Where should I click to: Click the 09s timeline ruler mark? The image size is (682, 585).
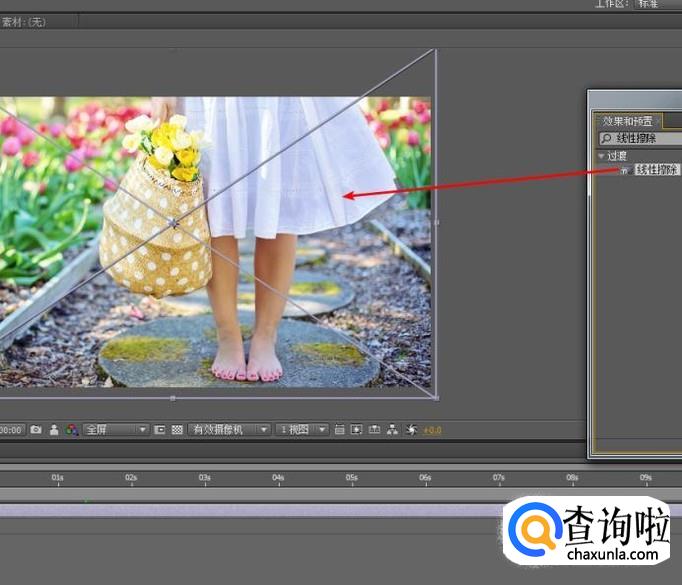click(x=646, y=478)
